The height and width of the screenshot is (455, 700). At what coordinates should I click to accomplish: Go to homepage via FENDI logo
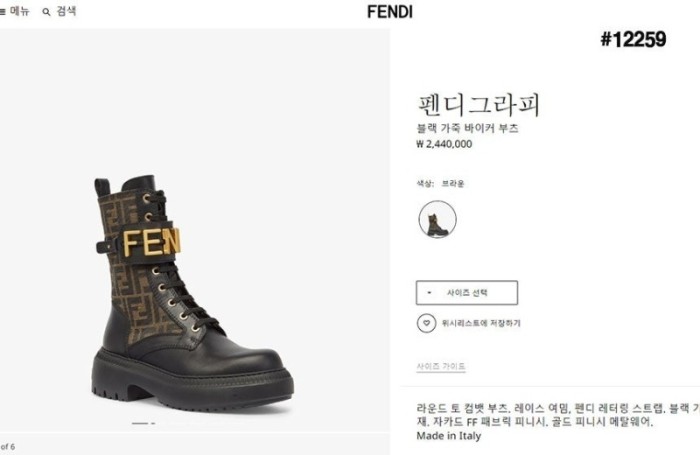(x=389, y=12)
